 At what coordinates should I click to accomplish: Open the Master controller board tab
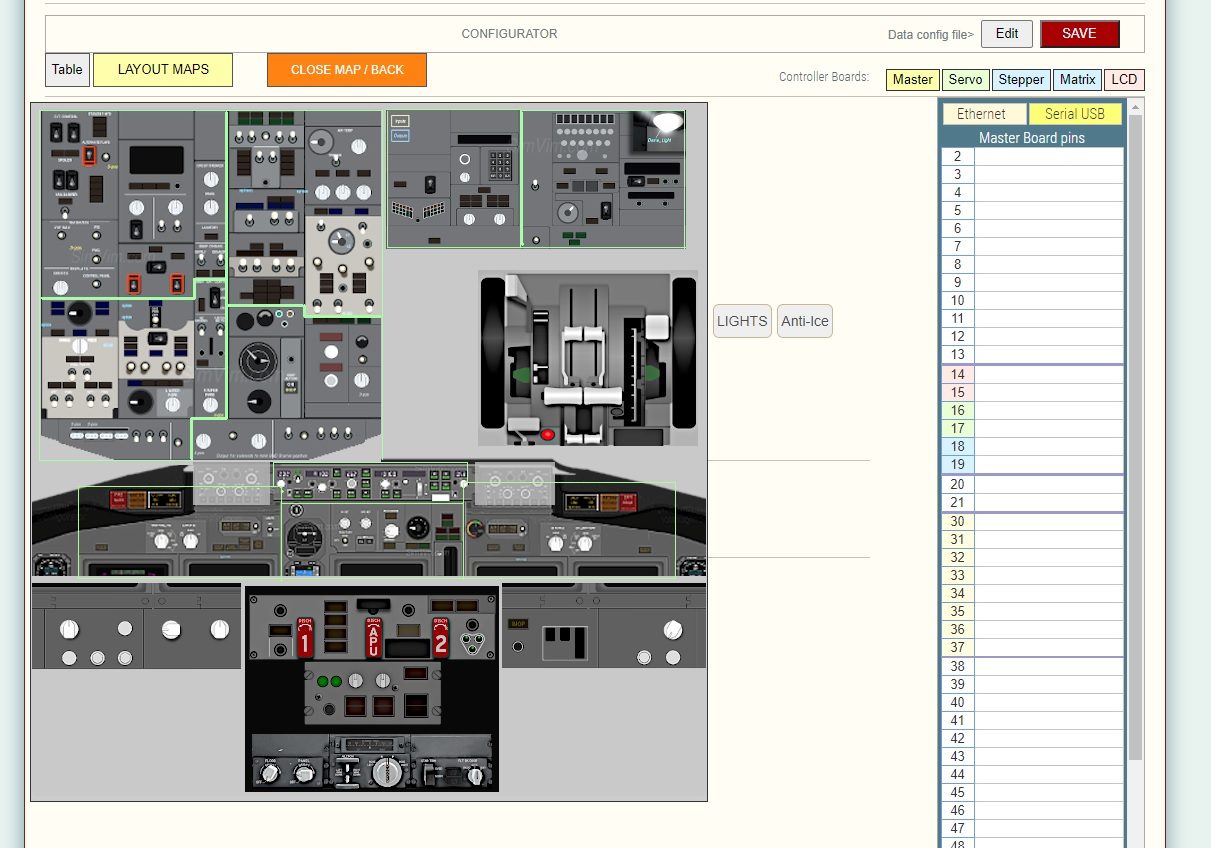(x=912, y=80)
